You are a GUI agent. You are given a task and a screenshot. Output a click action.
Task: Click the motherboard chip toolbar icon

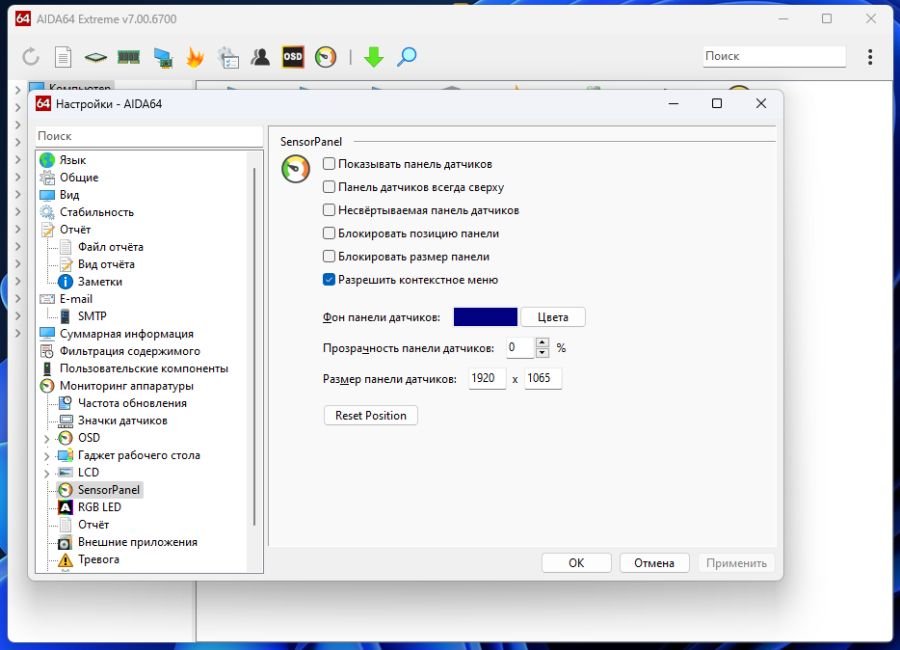coord(95,57)
